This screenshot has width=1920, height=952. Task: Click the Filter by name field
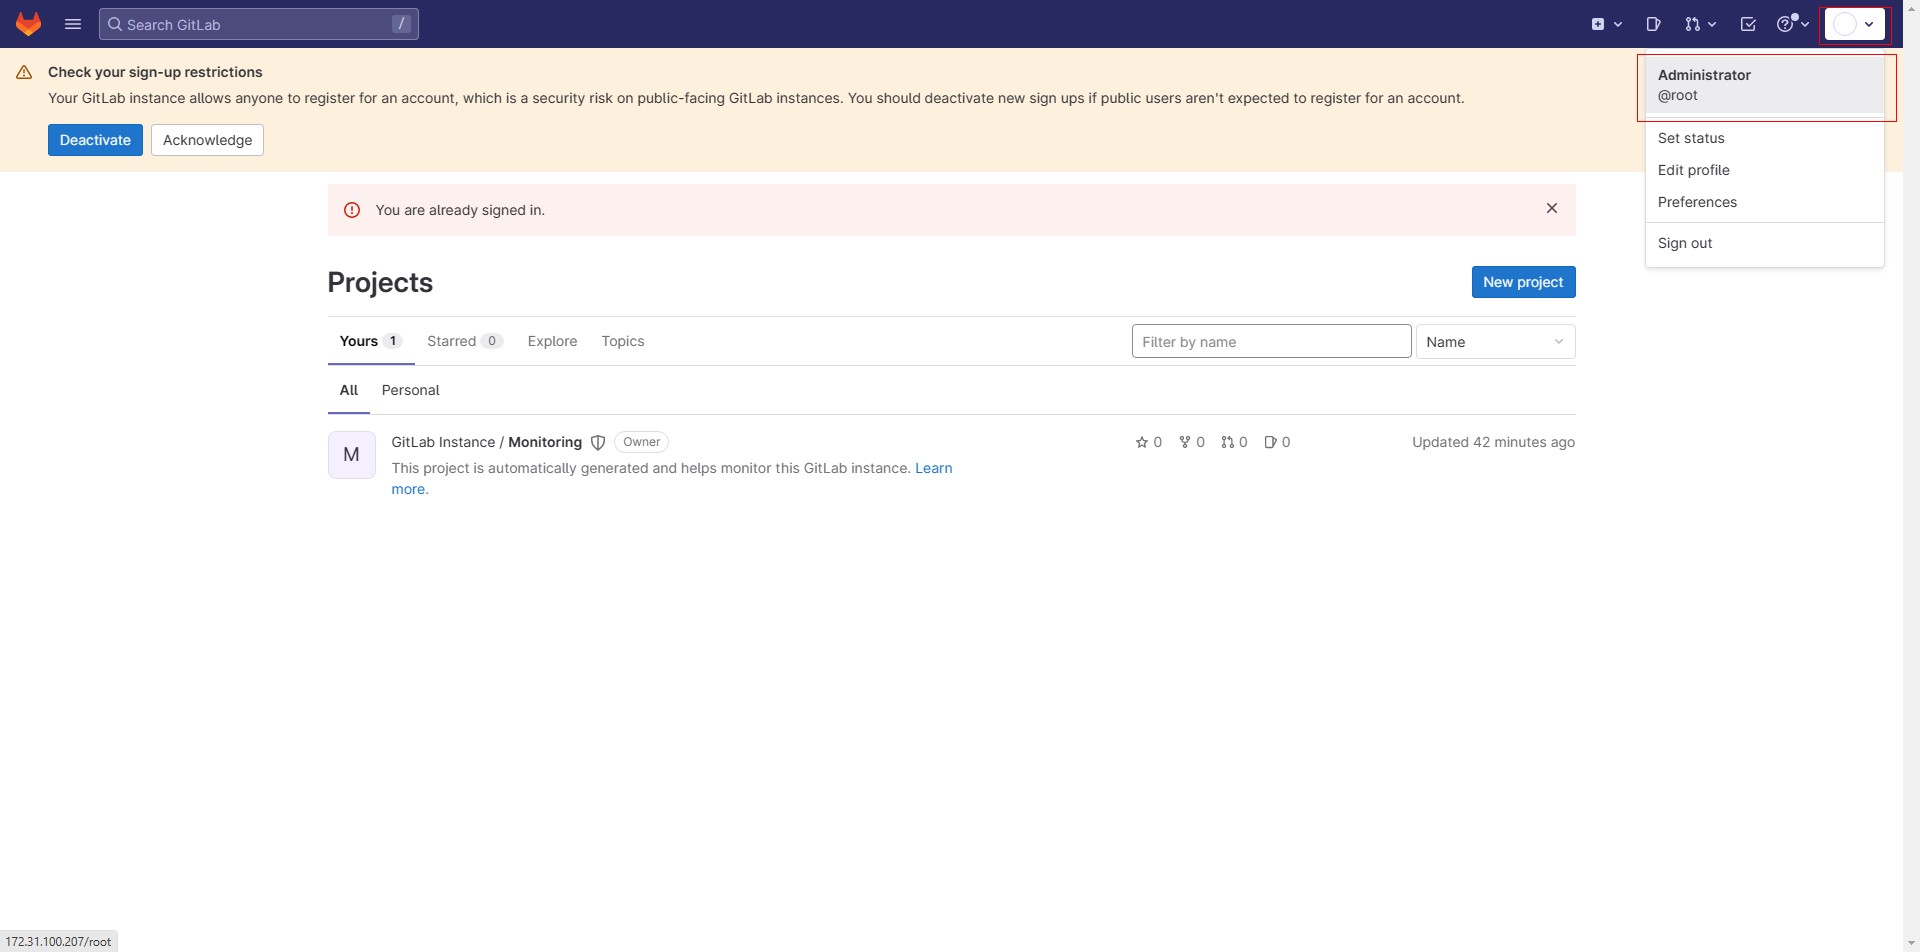(x=1271, y=341)
